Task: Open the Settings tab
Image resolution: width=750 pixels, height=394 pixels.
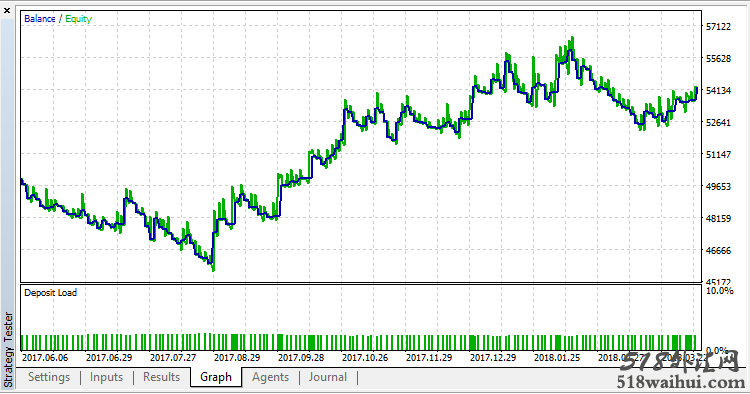Action: tap(49, 377)
